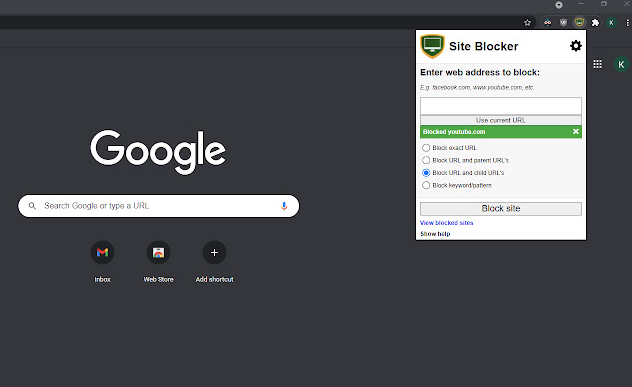Bookmark this page with the star icon
This screenshot has width=632, height=387.
[x=527, y=23]
